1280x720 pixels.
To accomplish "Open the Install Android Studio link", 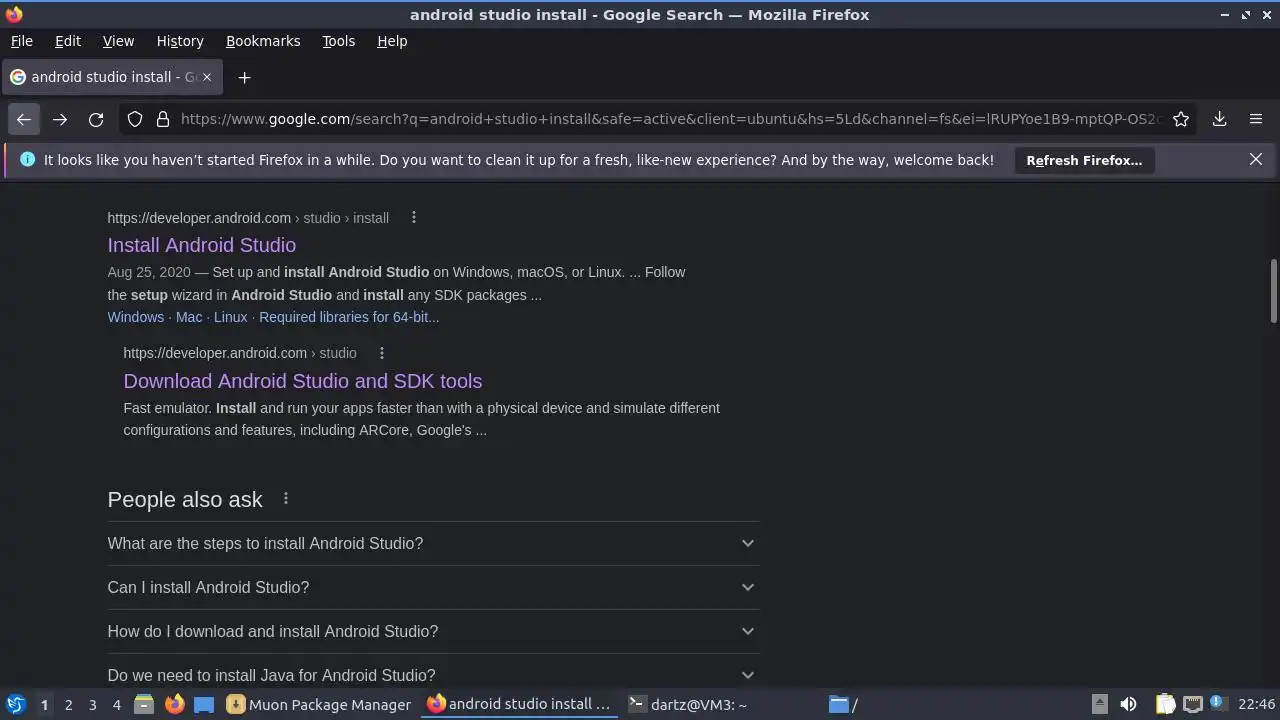I will [x=202, y=245].
